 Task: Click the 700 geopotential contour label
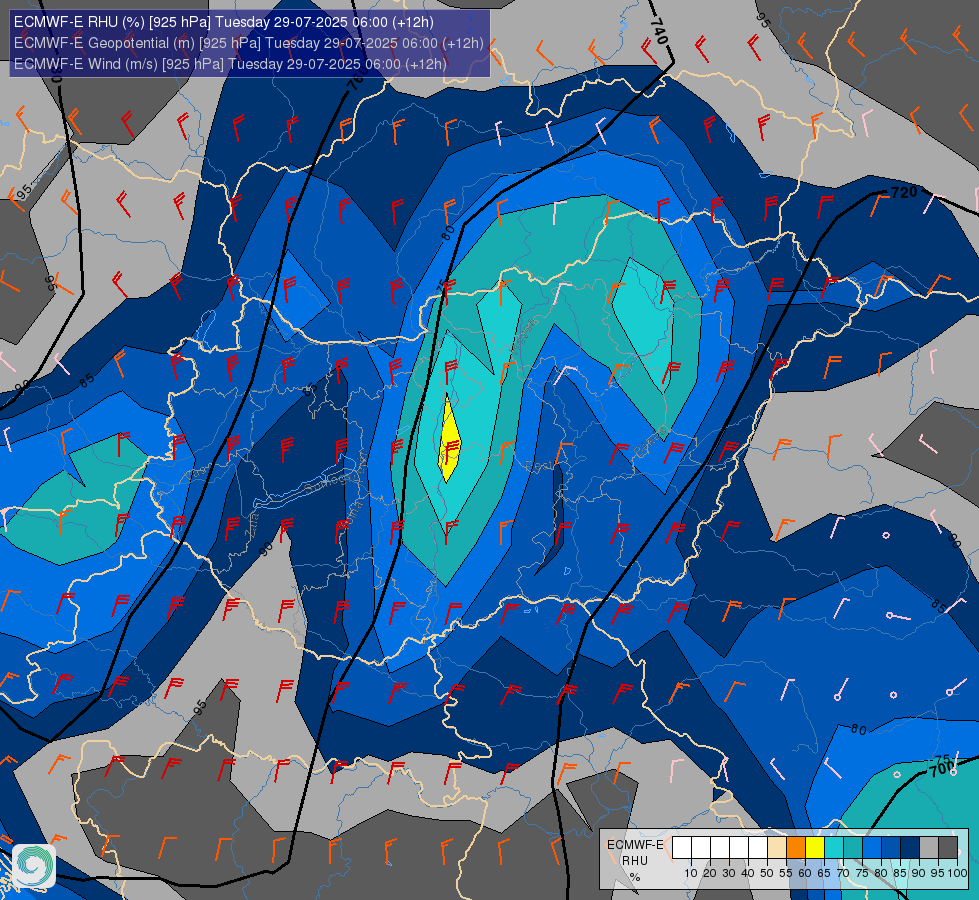point(942,768)
